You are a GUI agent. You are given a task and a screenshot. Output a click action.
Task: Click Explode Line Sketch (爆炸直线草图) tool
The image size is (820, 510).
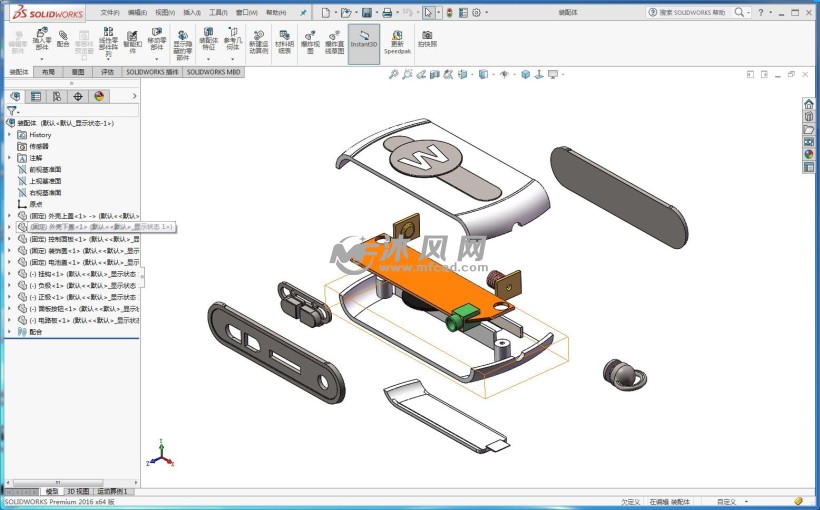coord(335,42)
